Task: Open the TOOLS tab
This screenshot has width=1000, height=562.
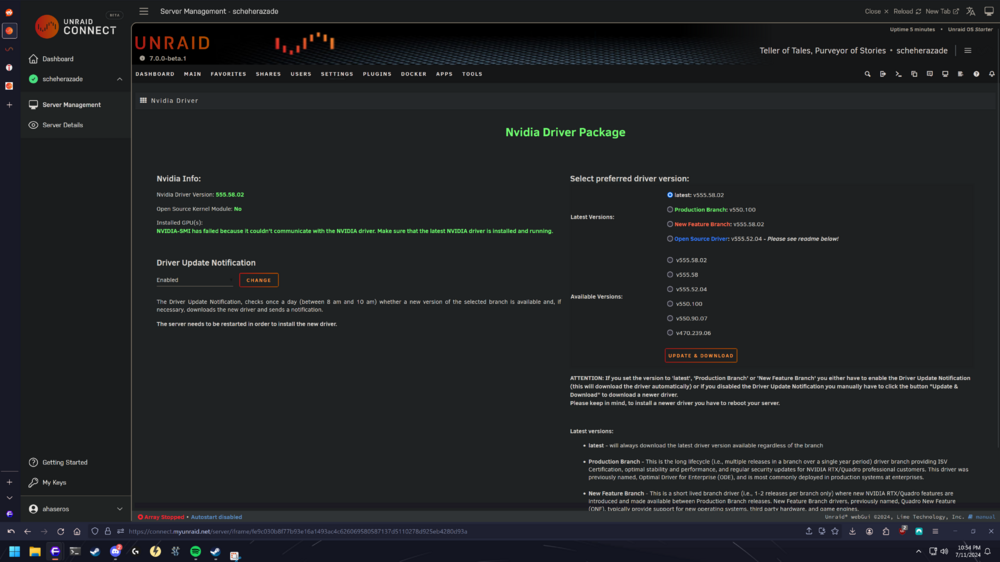Action: pos(473,74)
